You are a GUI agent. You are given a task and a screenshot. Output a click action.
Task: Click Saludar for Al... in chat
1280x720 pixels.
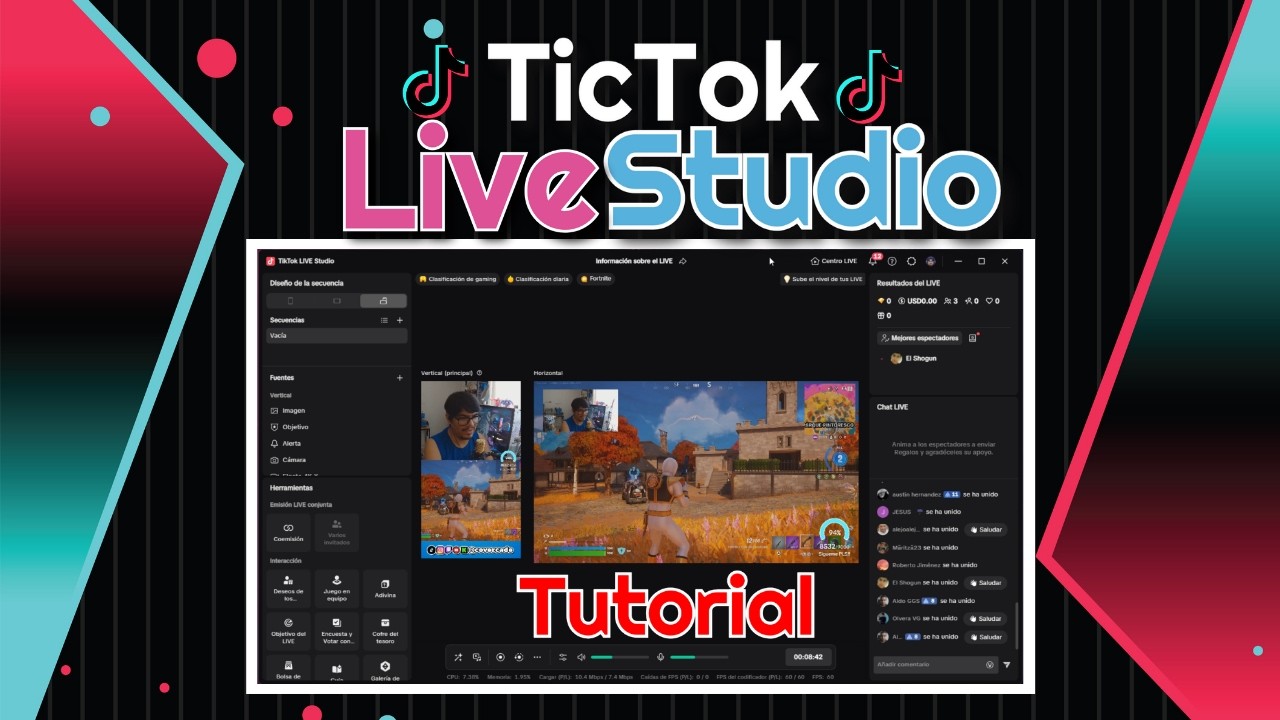[x=985, y=637]
